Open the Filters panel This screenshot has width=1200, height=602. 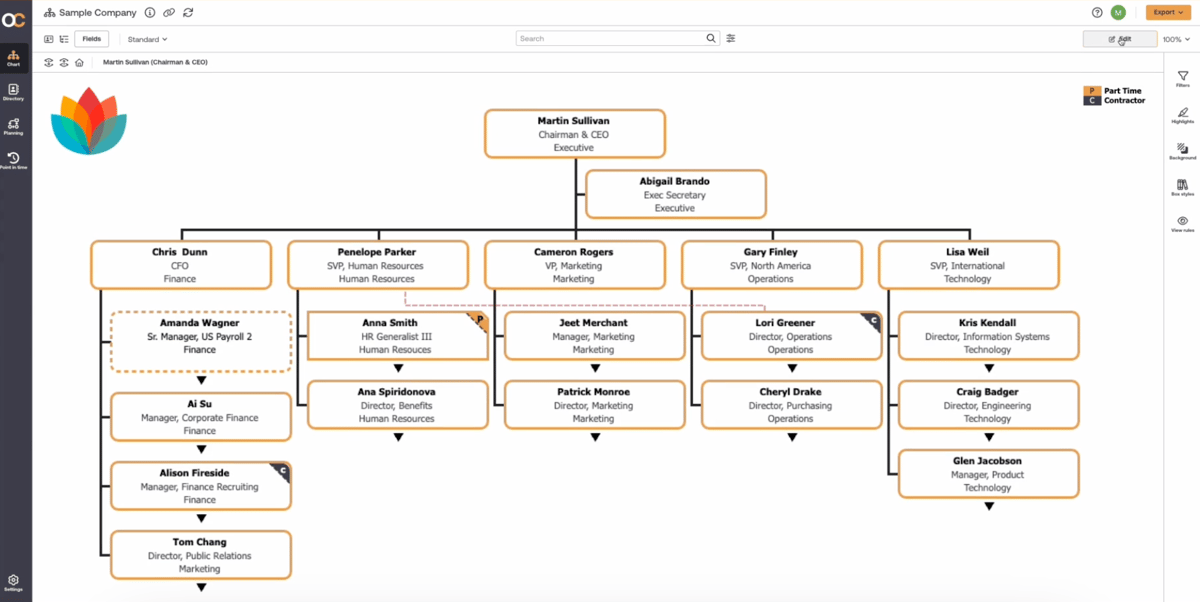(x=1182, y=79)
